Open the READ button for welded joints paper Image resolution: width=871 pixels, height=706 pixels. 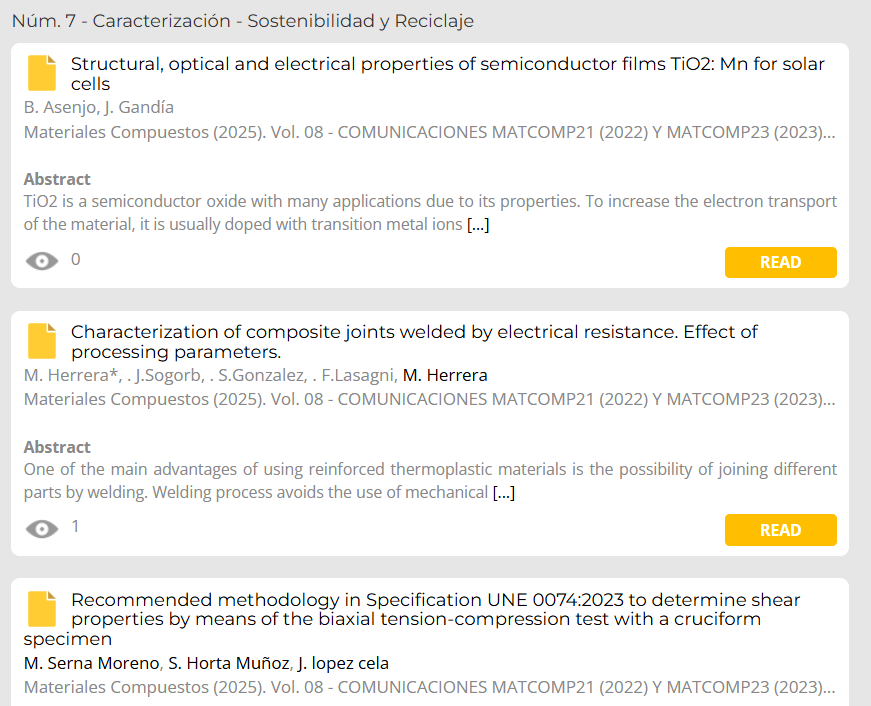pyautogui.click(x=780, y=530)
